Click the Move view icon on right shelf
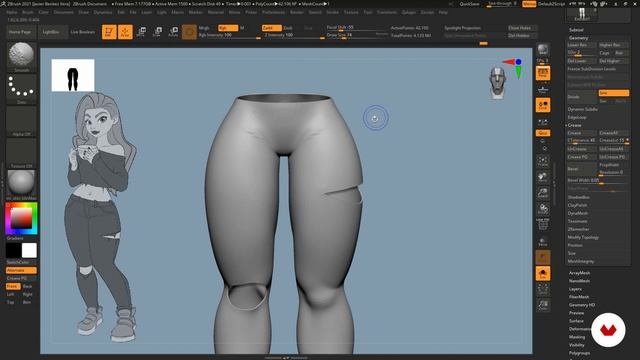The height and width of the screenshot is (360, 640). click(x=542, y=177)
